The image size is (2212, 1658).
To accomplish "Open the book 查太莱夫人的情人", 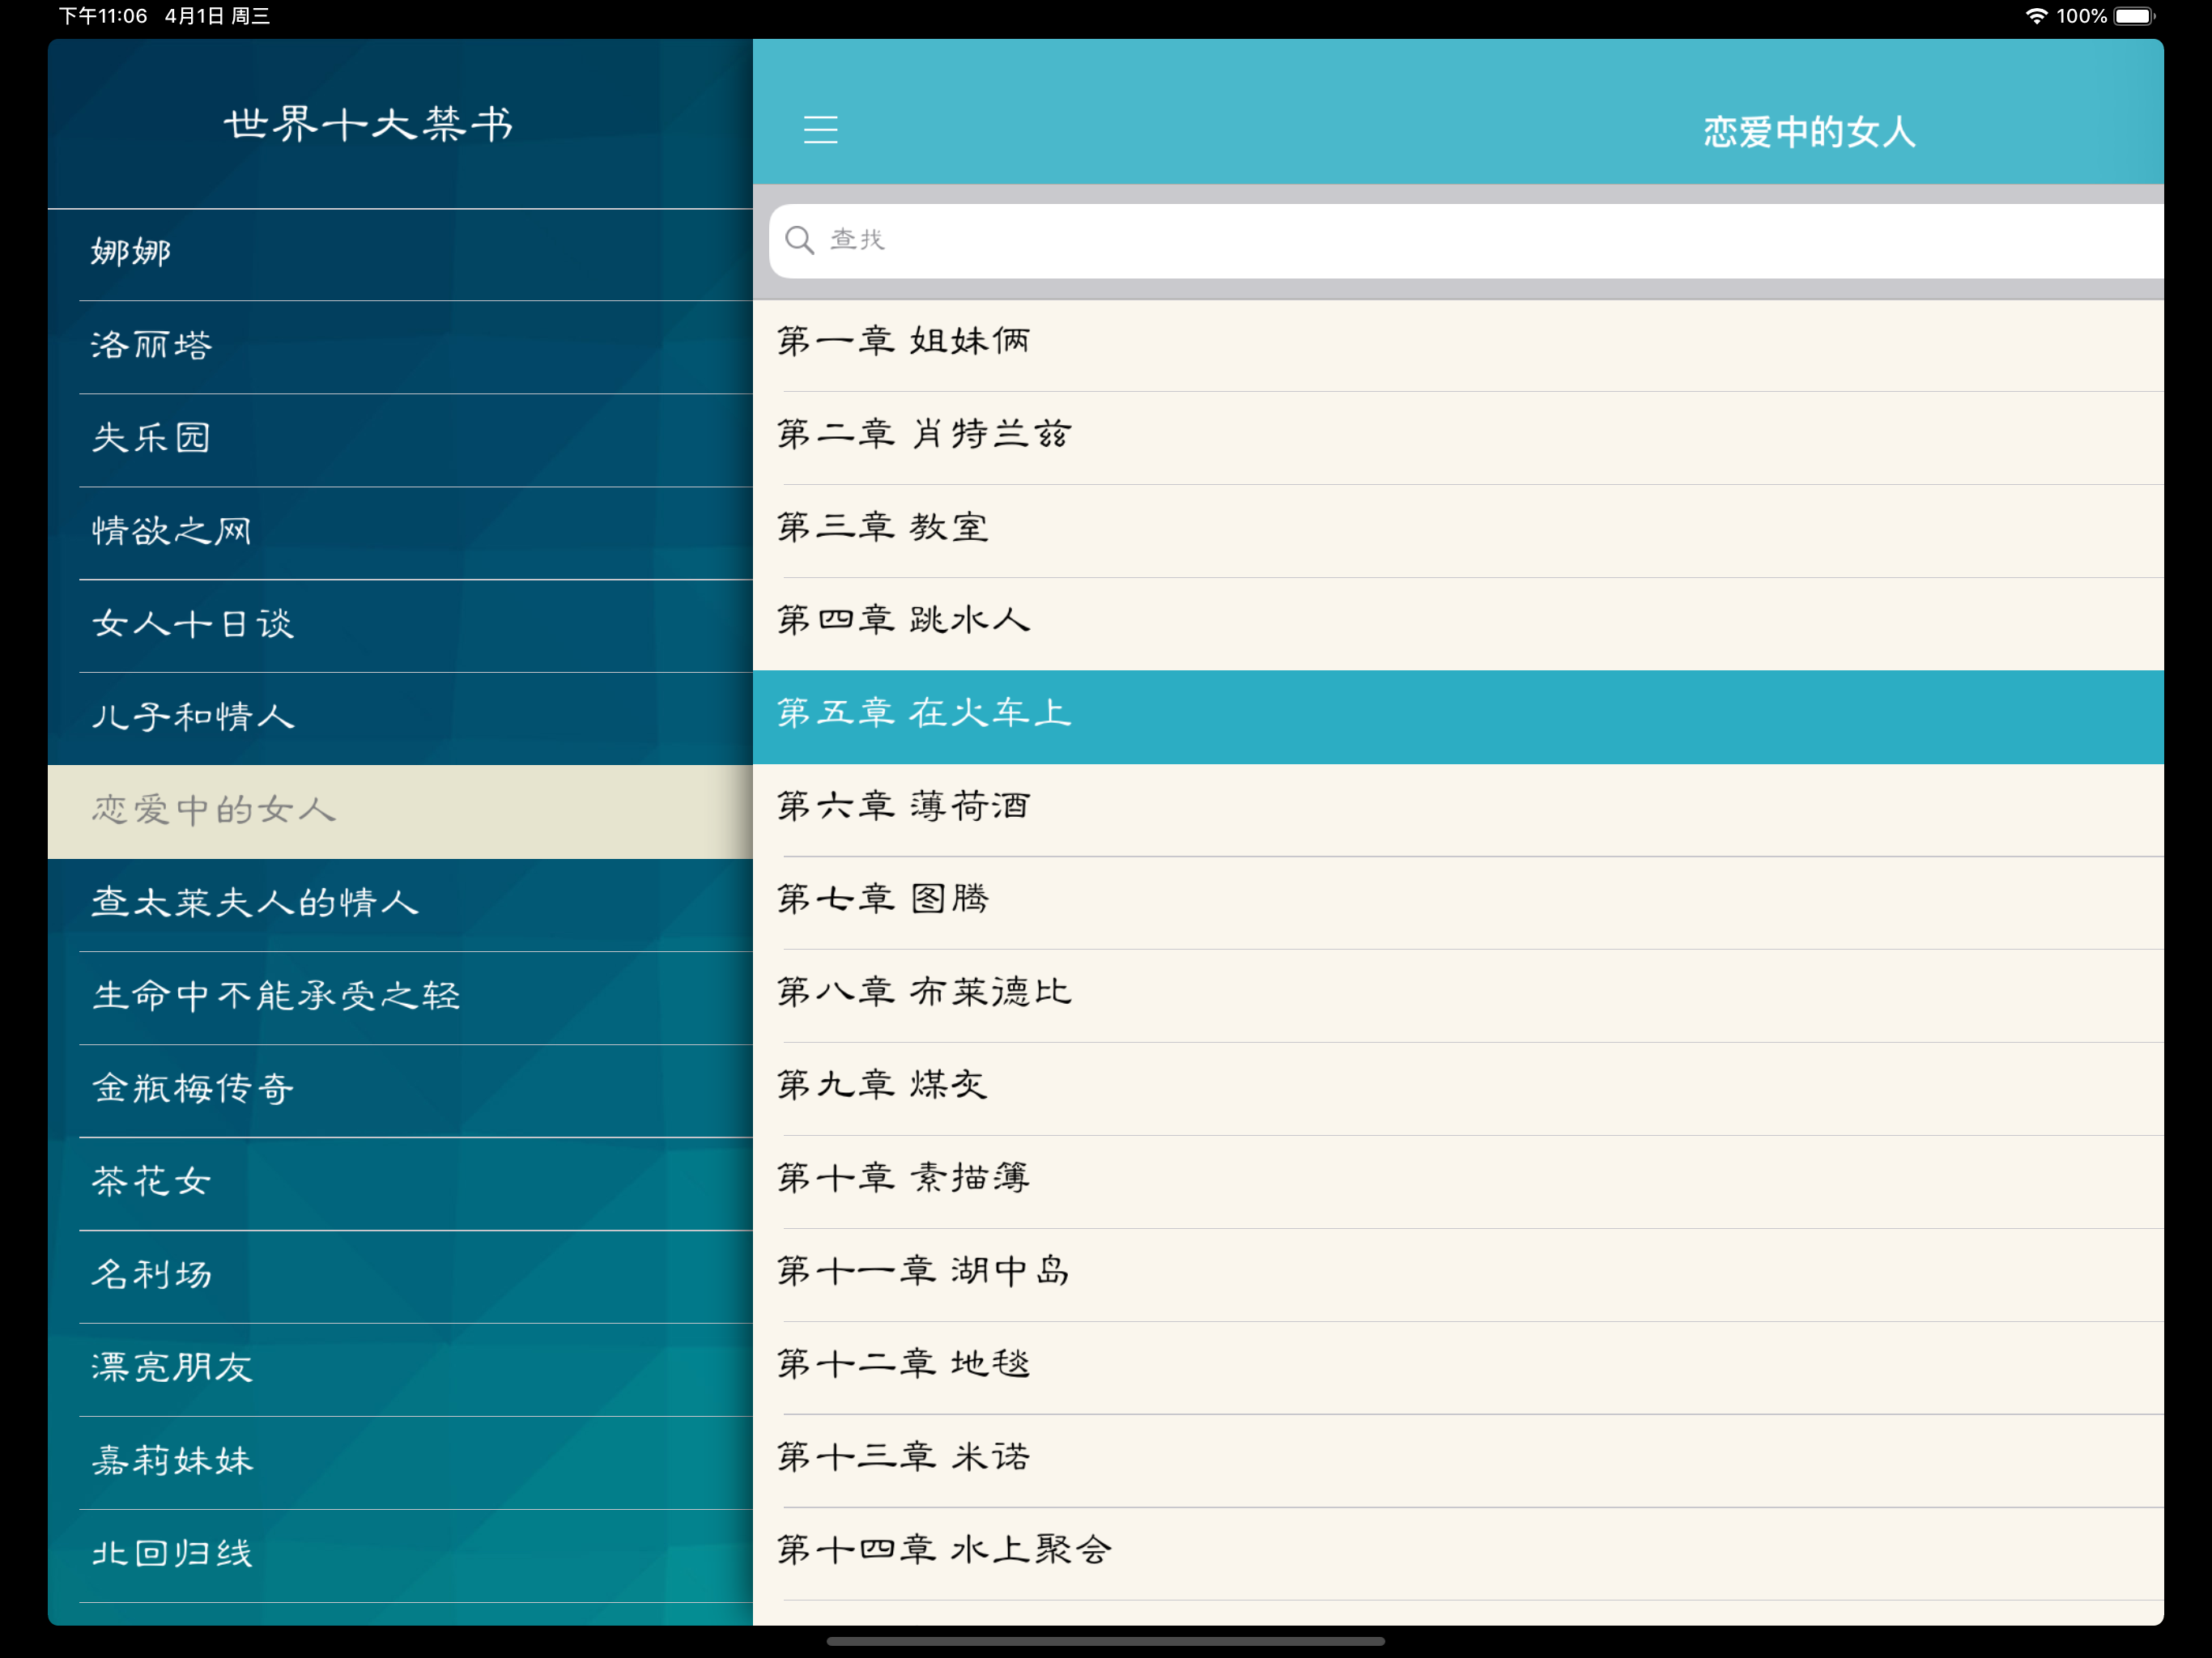I will click(x=400, y=905).
